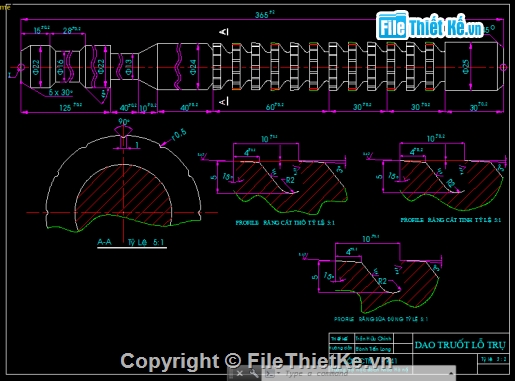Select the r0.5 radius leader text
The image size is (515, 381).
tap(179, 134)
